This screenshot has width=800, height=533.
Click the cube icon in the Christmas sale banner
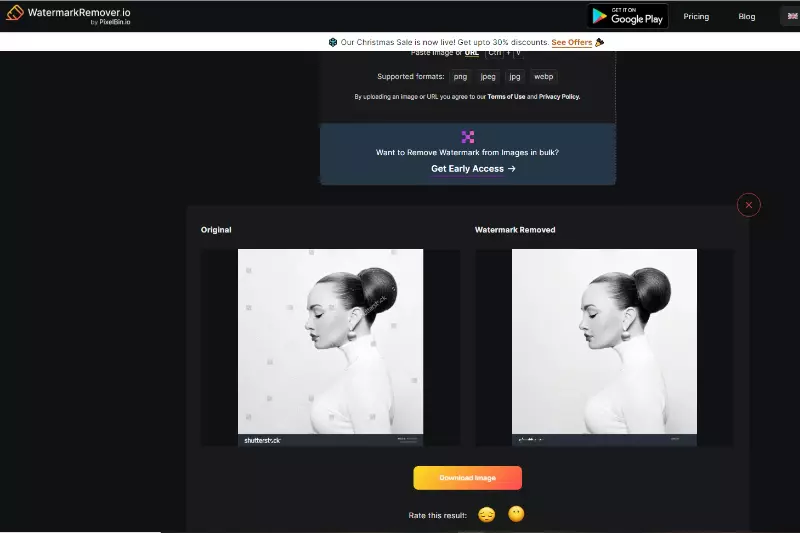(333, 43)
